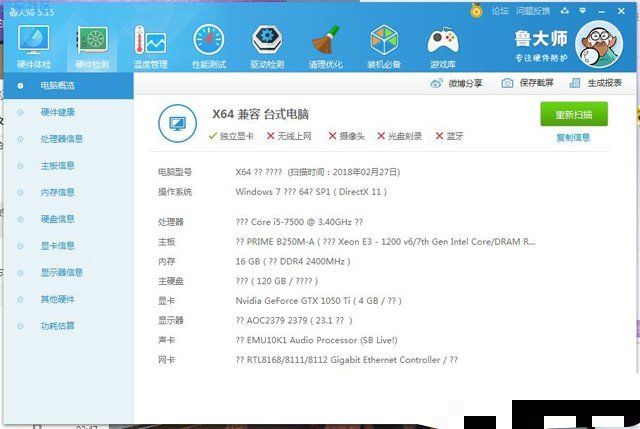Select 内存信息 in the sidebar
Viewport: 640px width, 429px height.
[x=68, y=192]
